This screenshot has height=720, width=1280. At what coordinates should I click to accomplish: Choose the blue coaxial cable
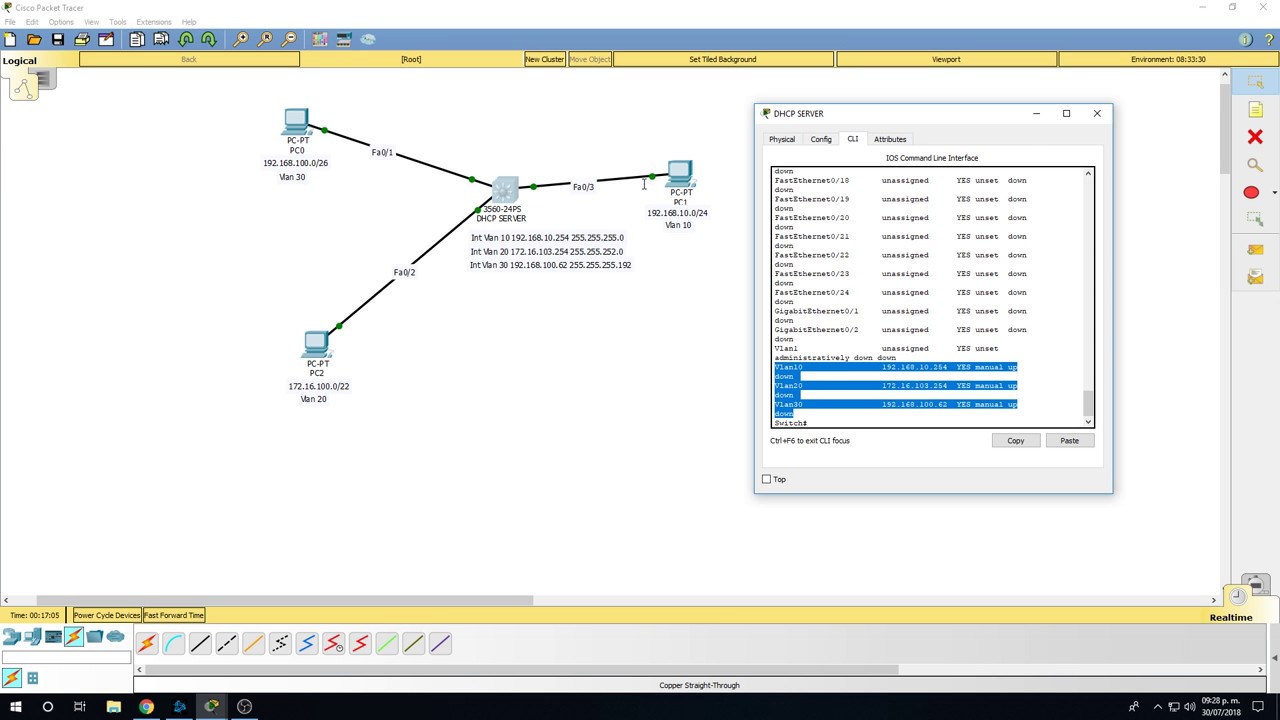point(307,644)
